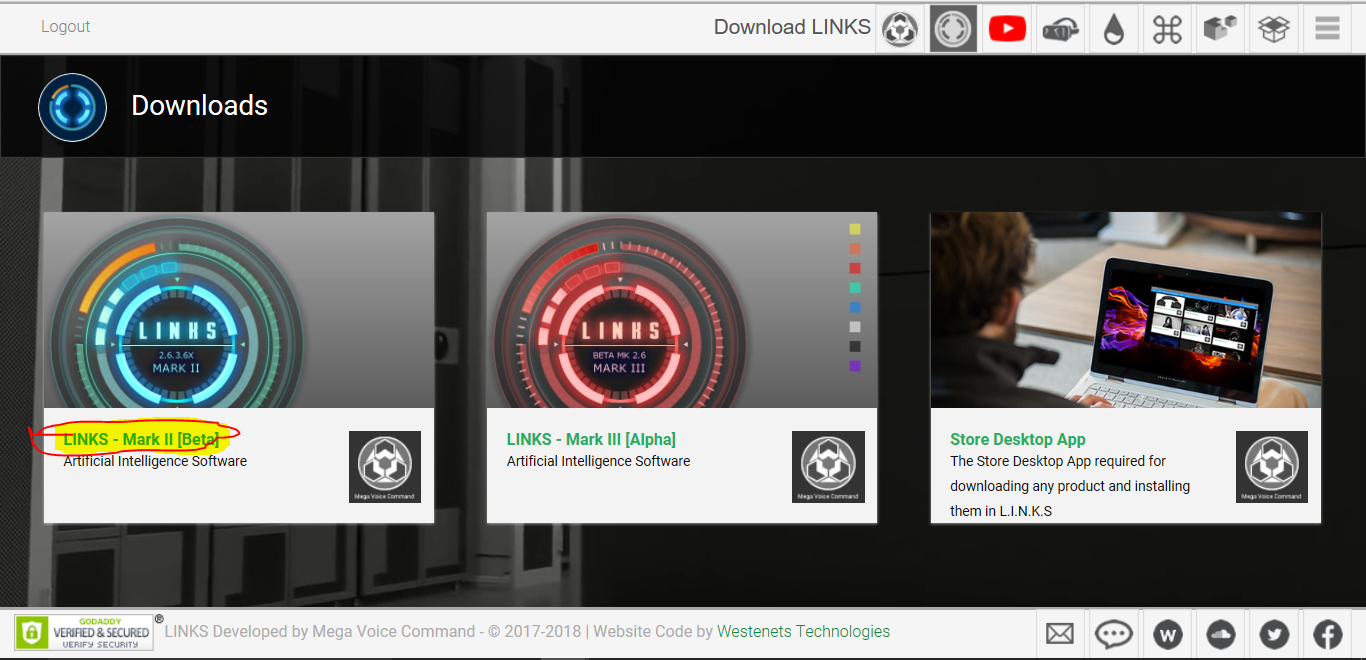1366x660 pixels.
Task: Click the Mega Voice Command logo in top toolbar
Action: coord(900,28)
